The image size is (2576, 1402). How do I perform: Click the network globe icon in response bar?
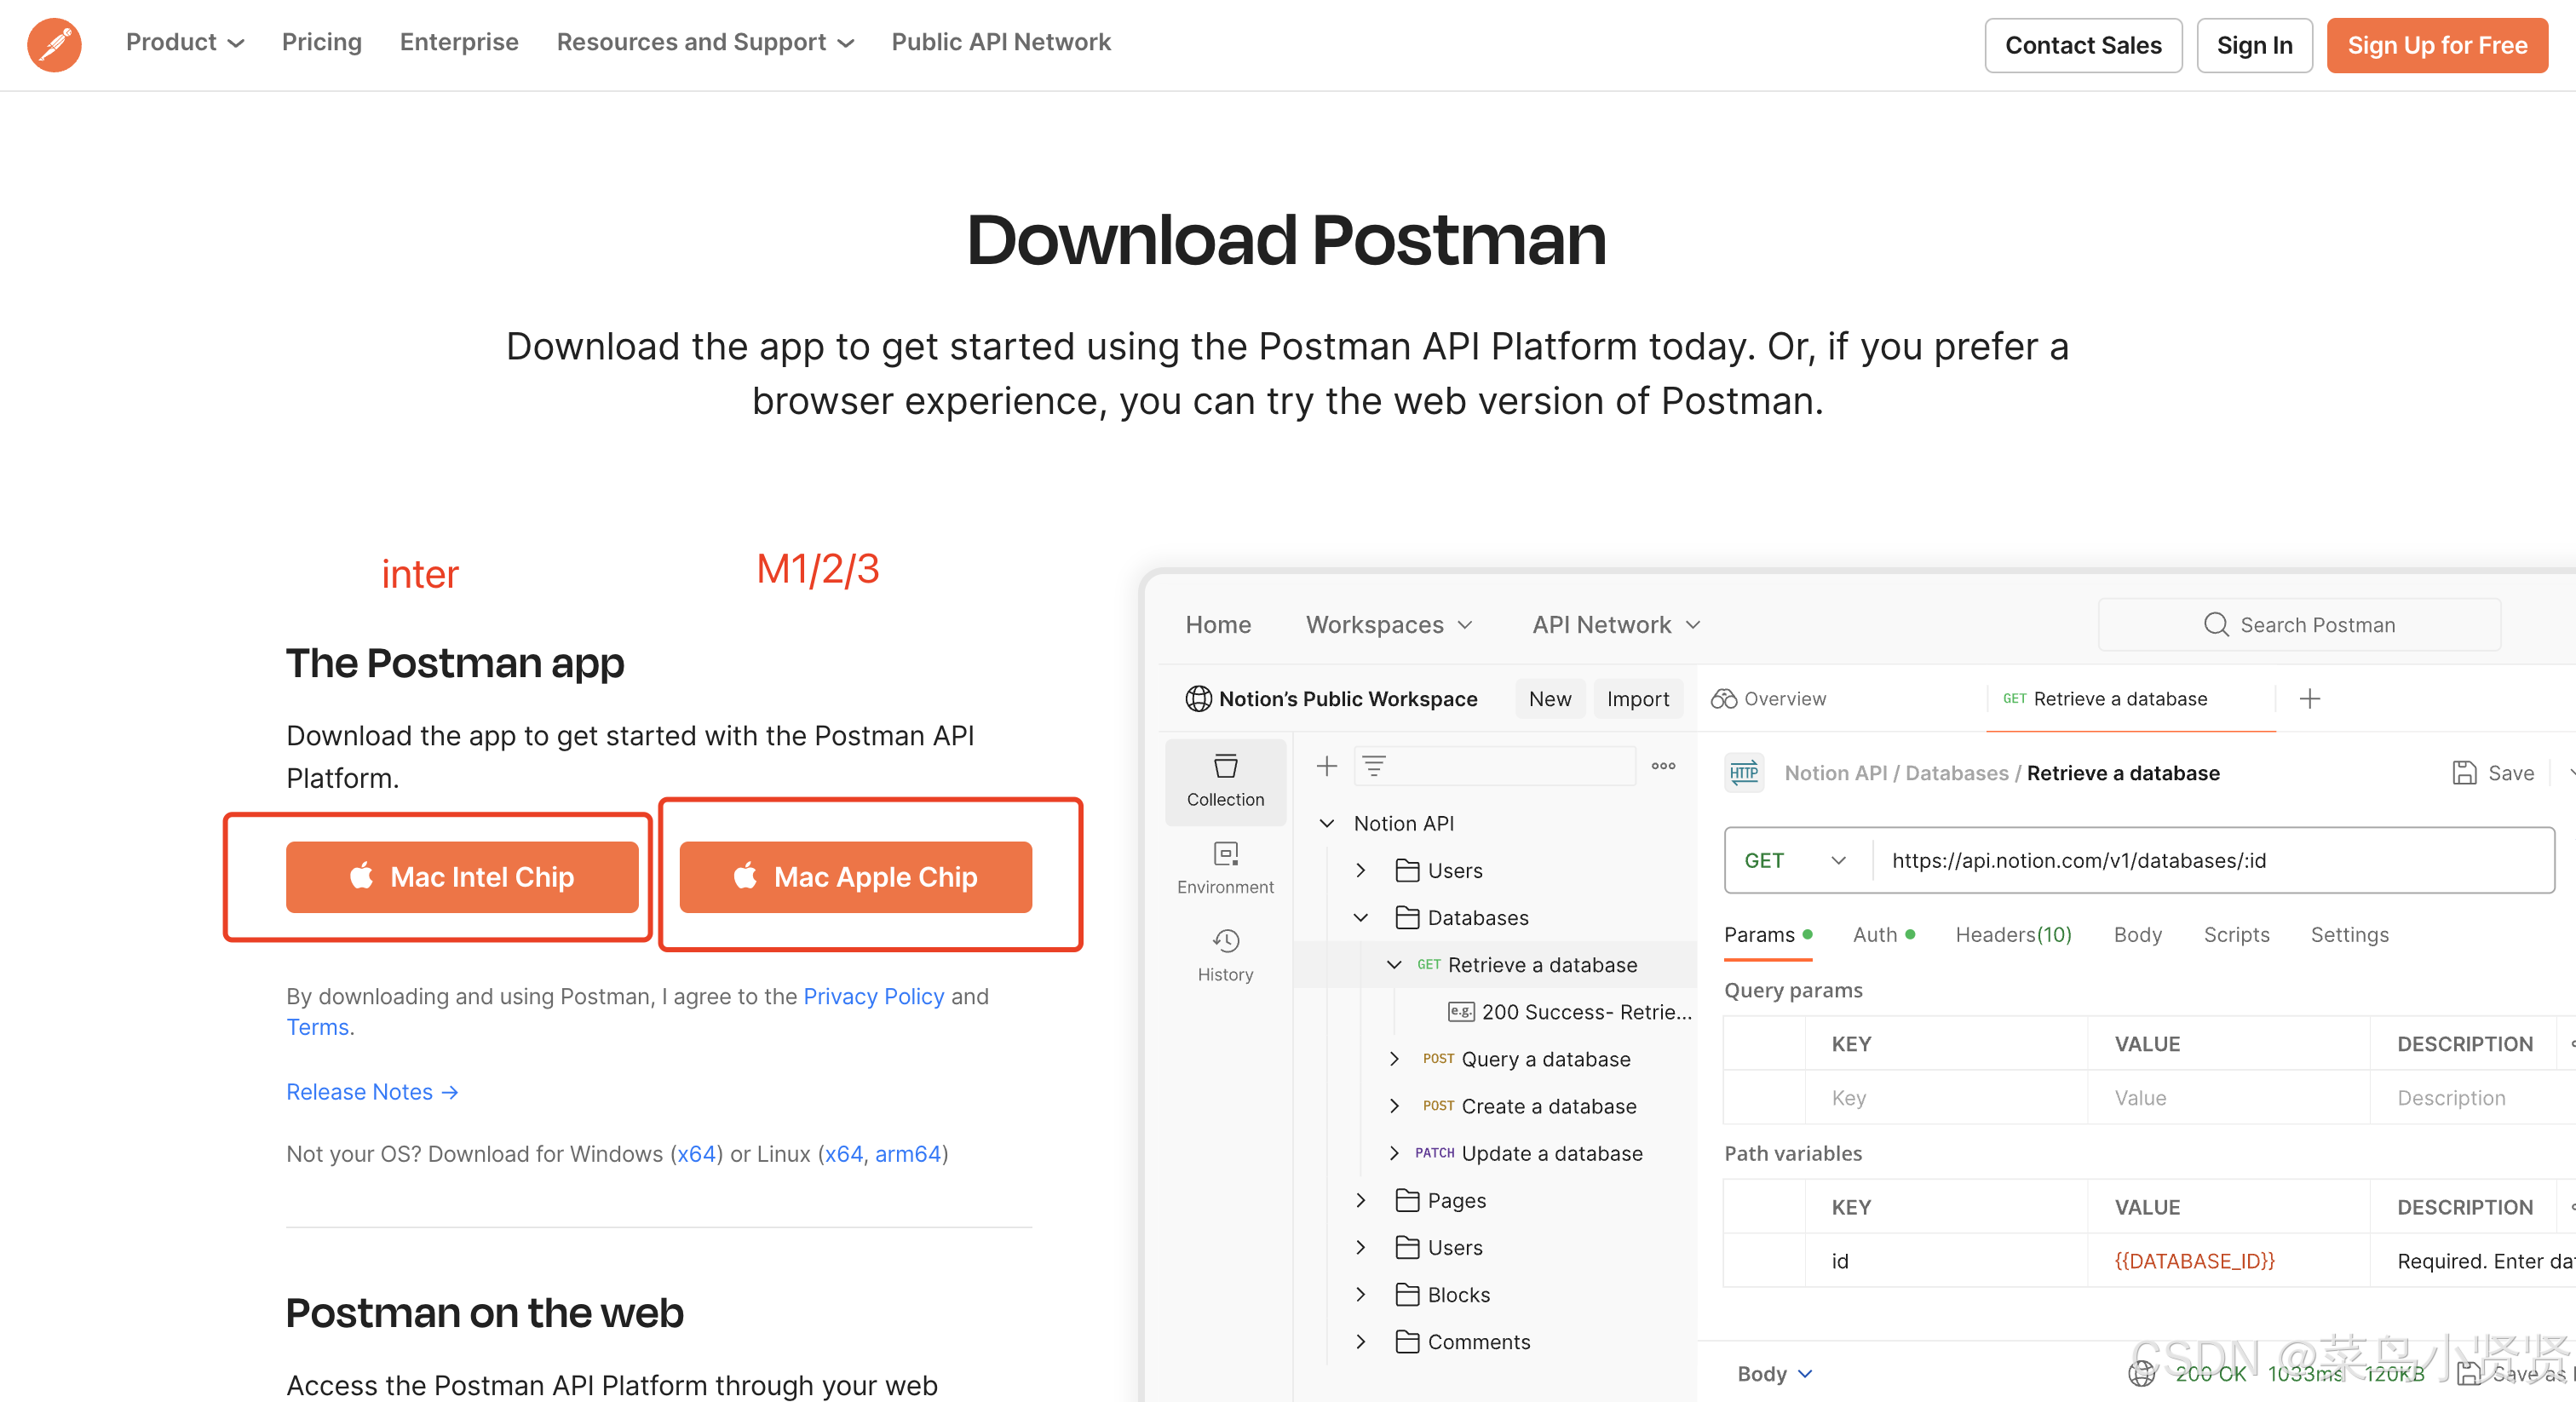point(2141,1374)
